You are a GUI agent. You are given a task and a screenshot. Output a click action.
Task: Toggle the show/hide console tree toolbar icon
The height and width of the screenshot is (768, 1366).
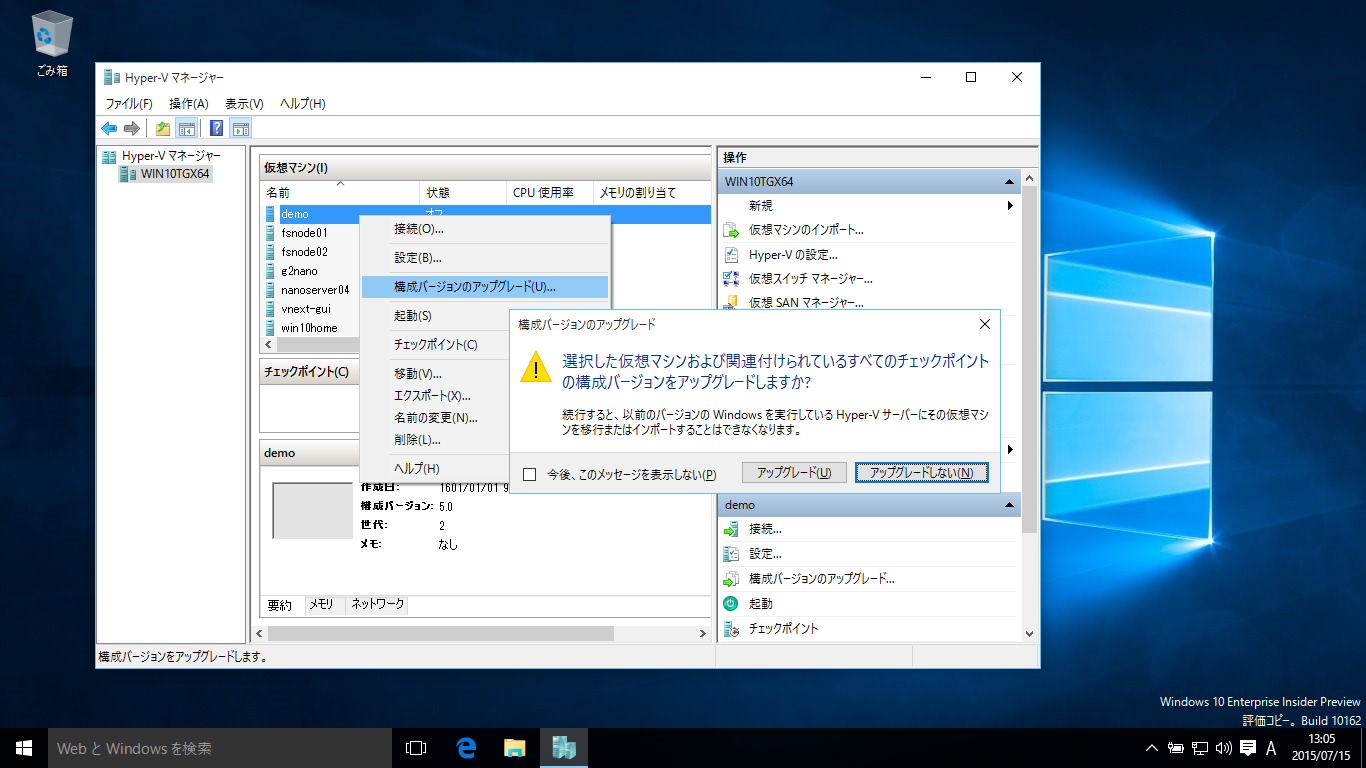tap(186, 128)
